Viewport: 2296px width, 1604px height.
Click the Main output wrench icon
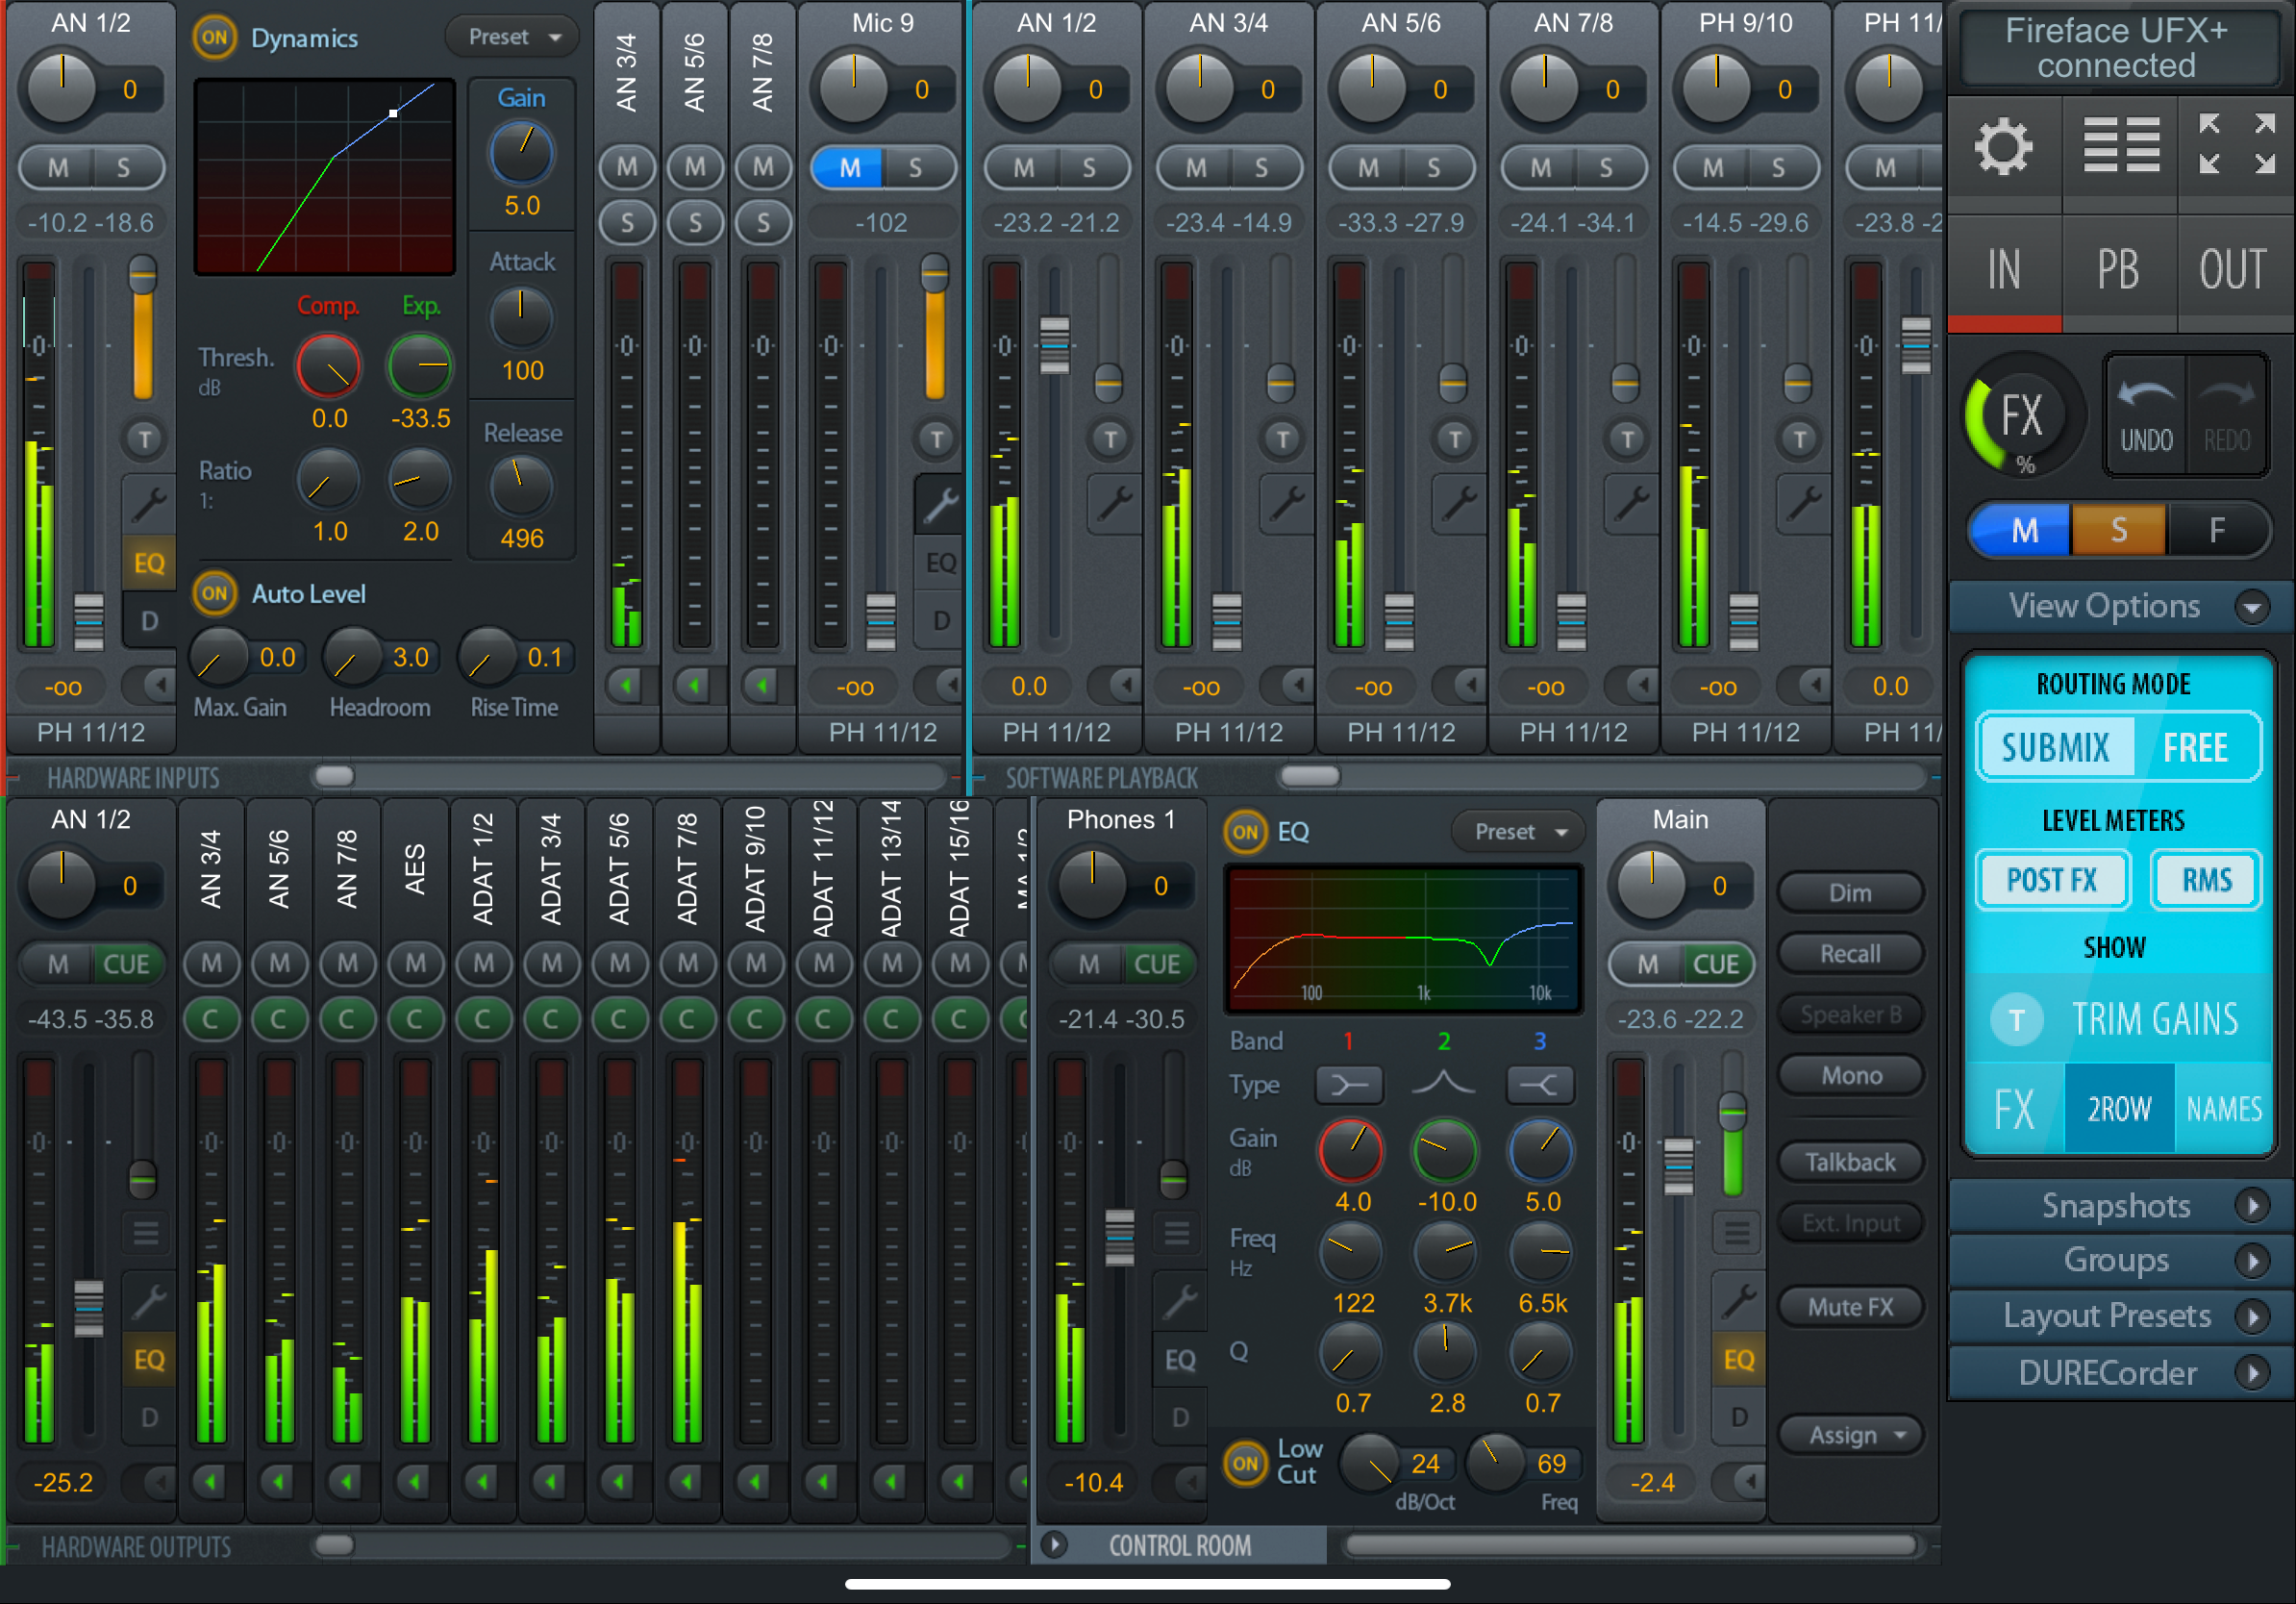(1738, 1300)
